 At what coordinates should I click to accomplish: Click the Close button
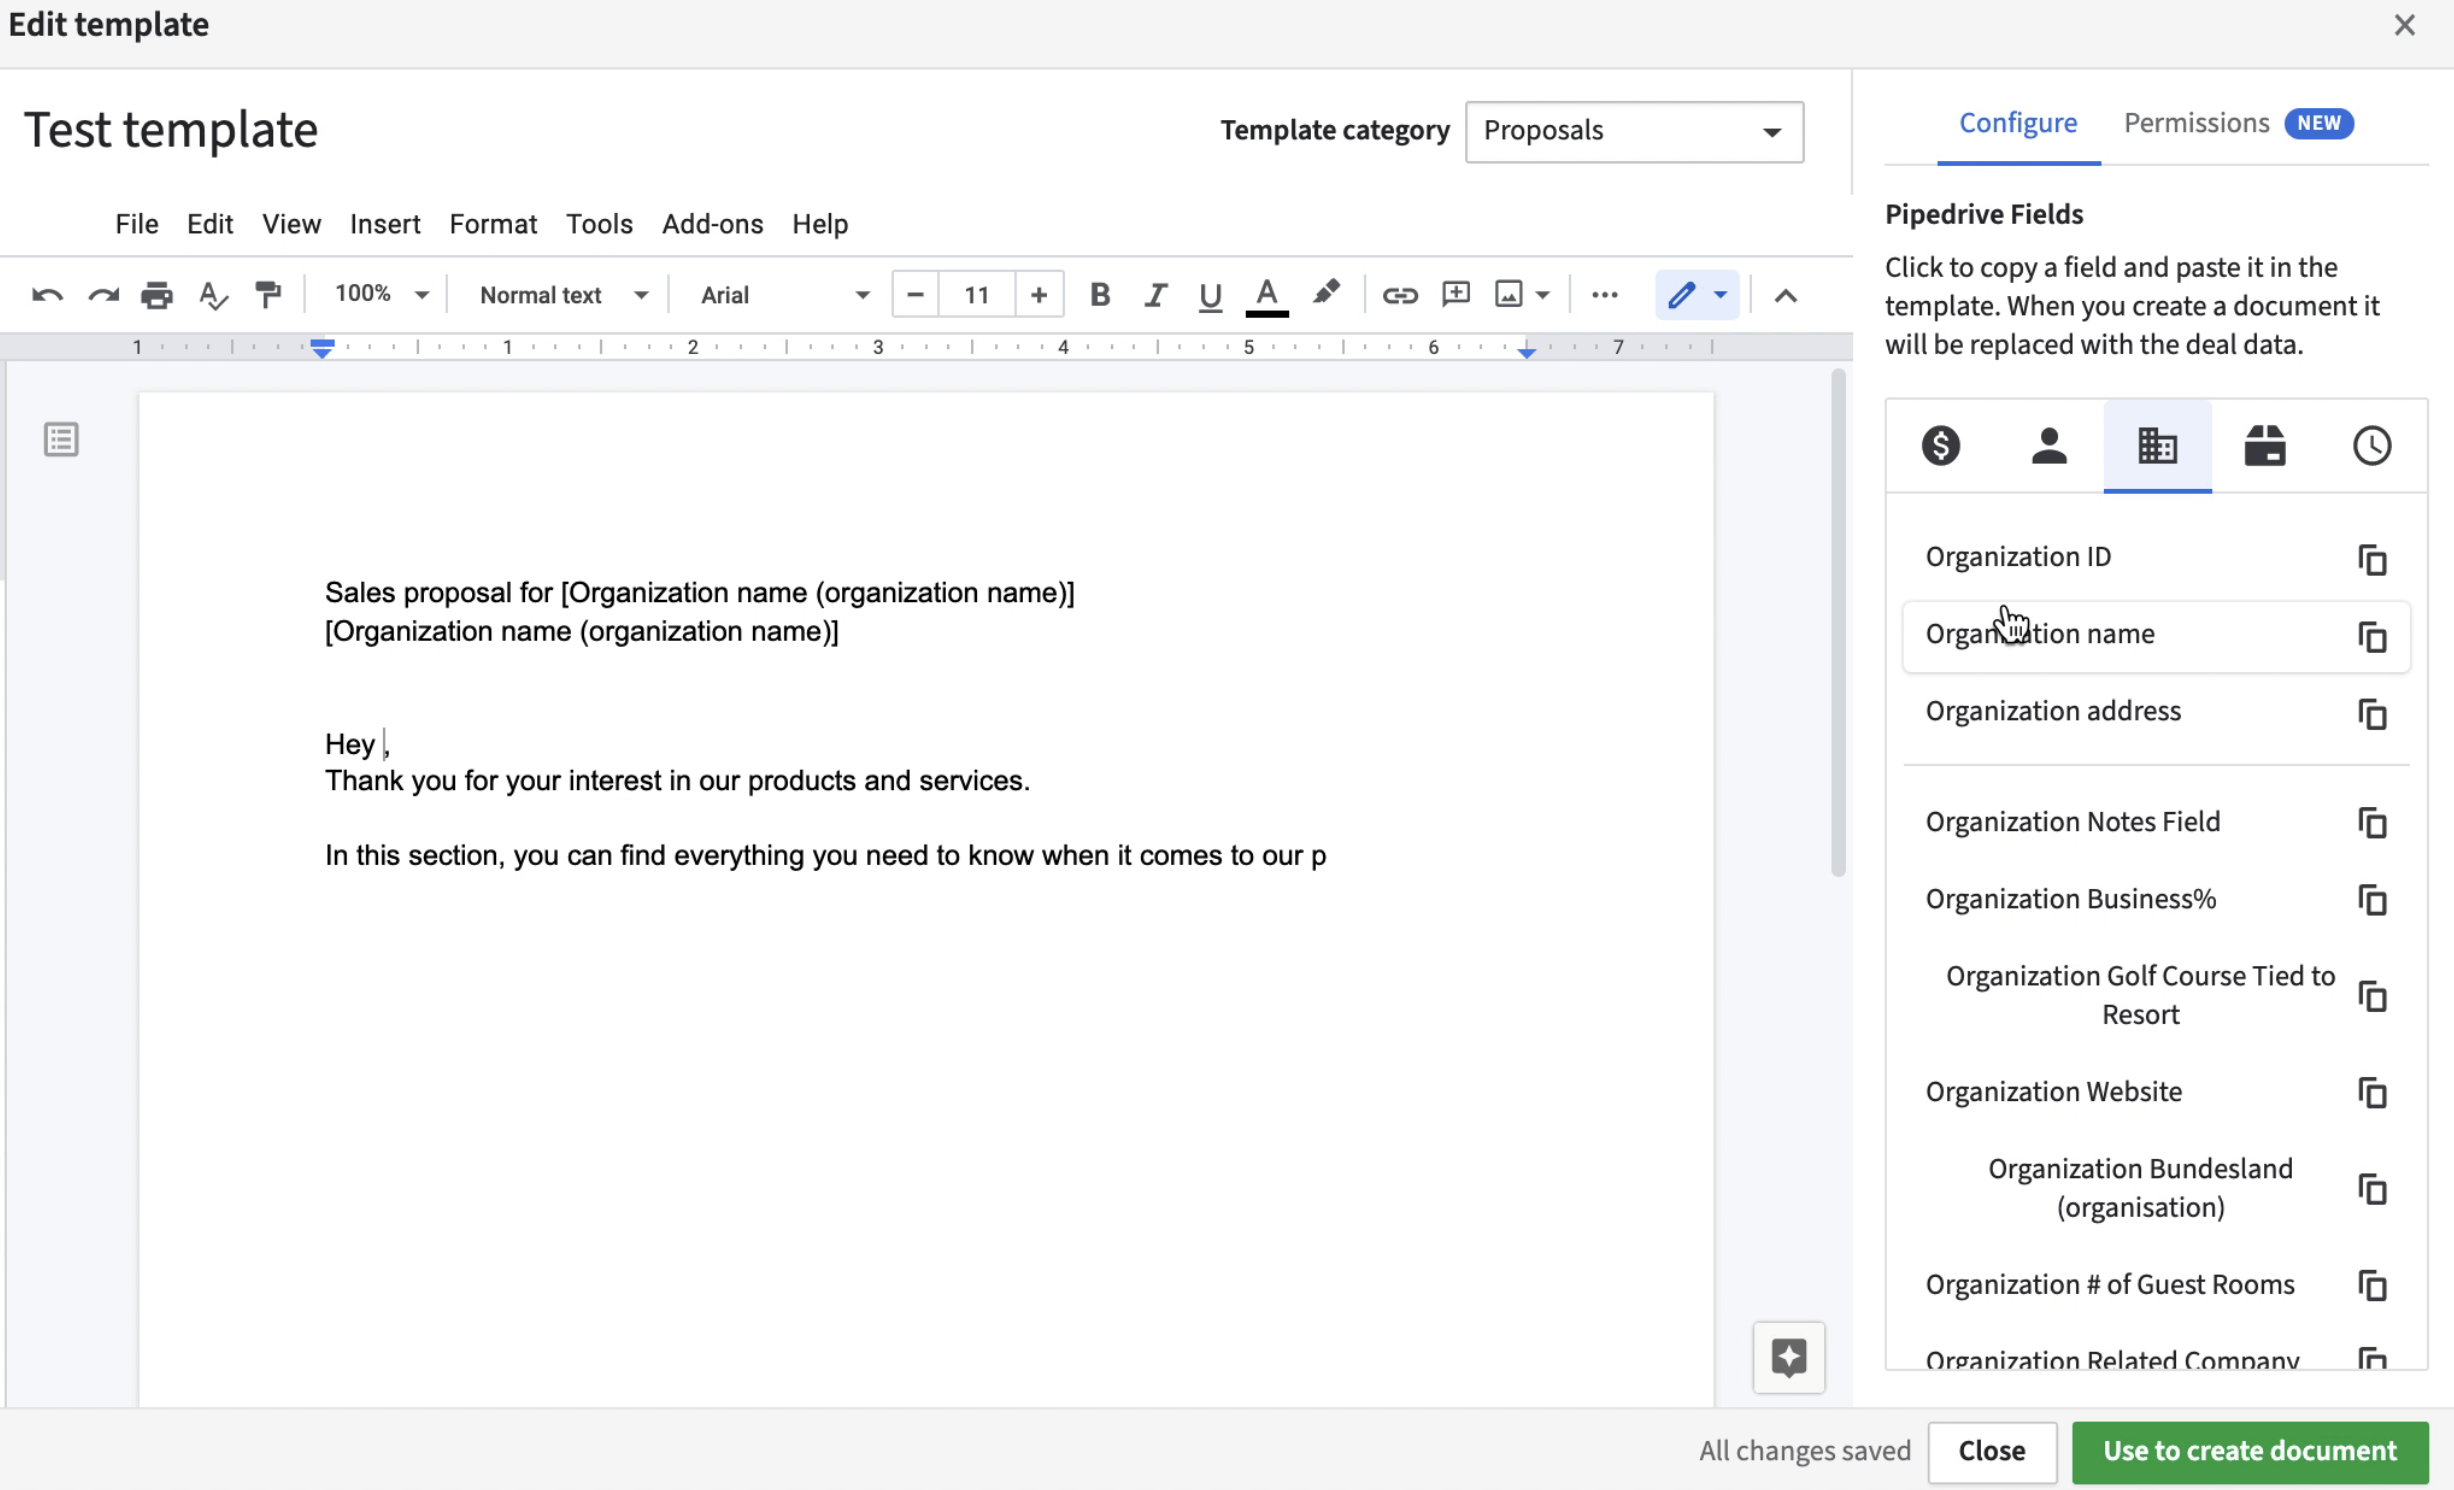click(x=1992, y=1451)
